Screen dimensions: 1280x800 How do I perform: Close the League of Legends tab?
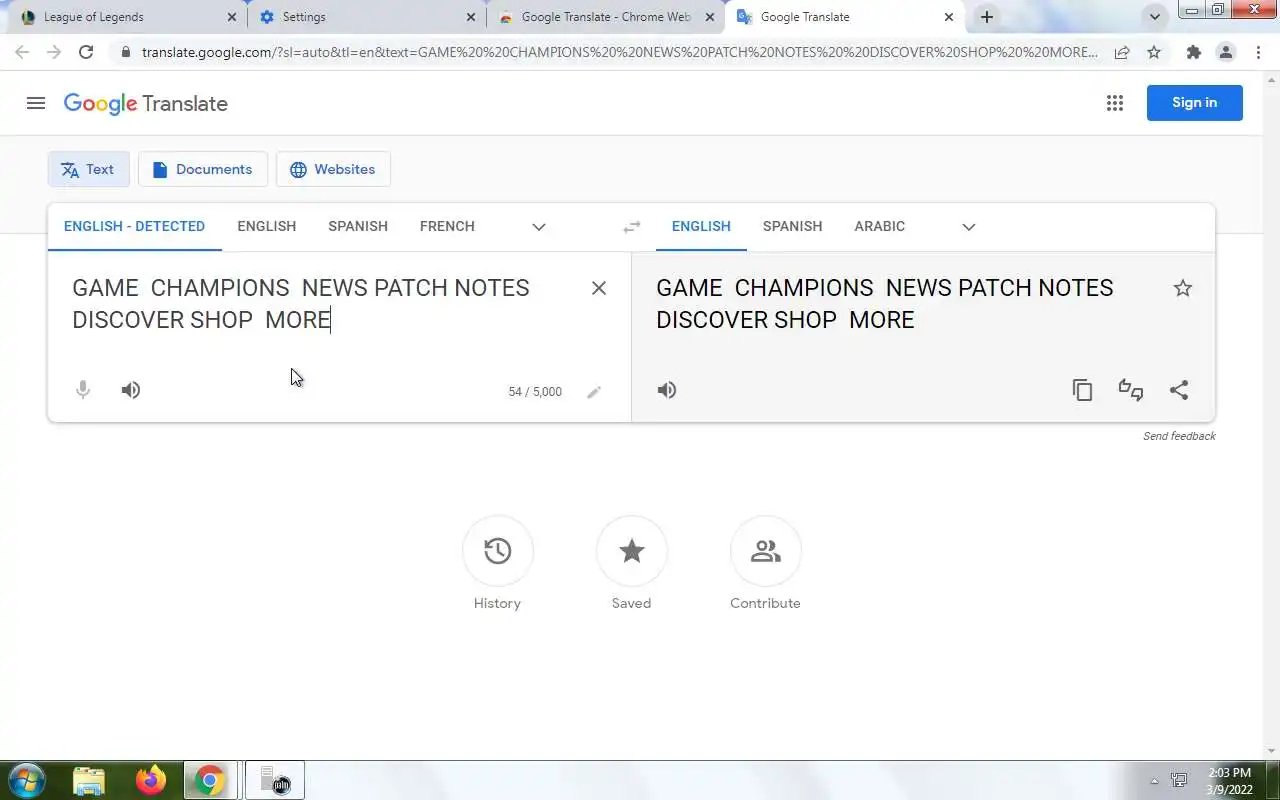pyautogui.click(x=232, y=17)
